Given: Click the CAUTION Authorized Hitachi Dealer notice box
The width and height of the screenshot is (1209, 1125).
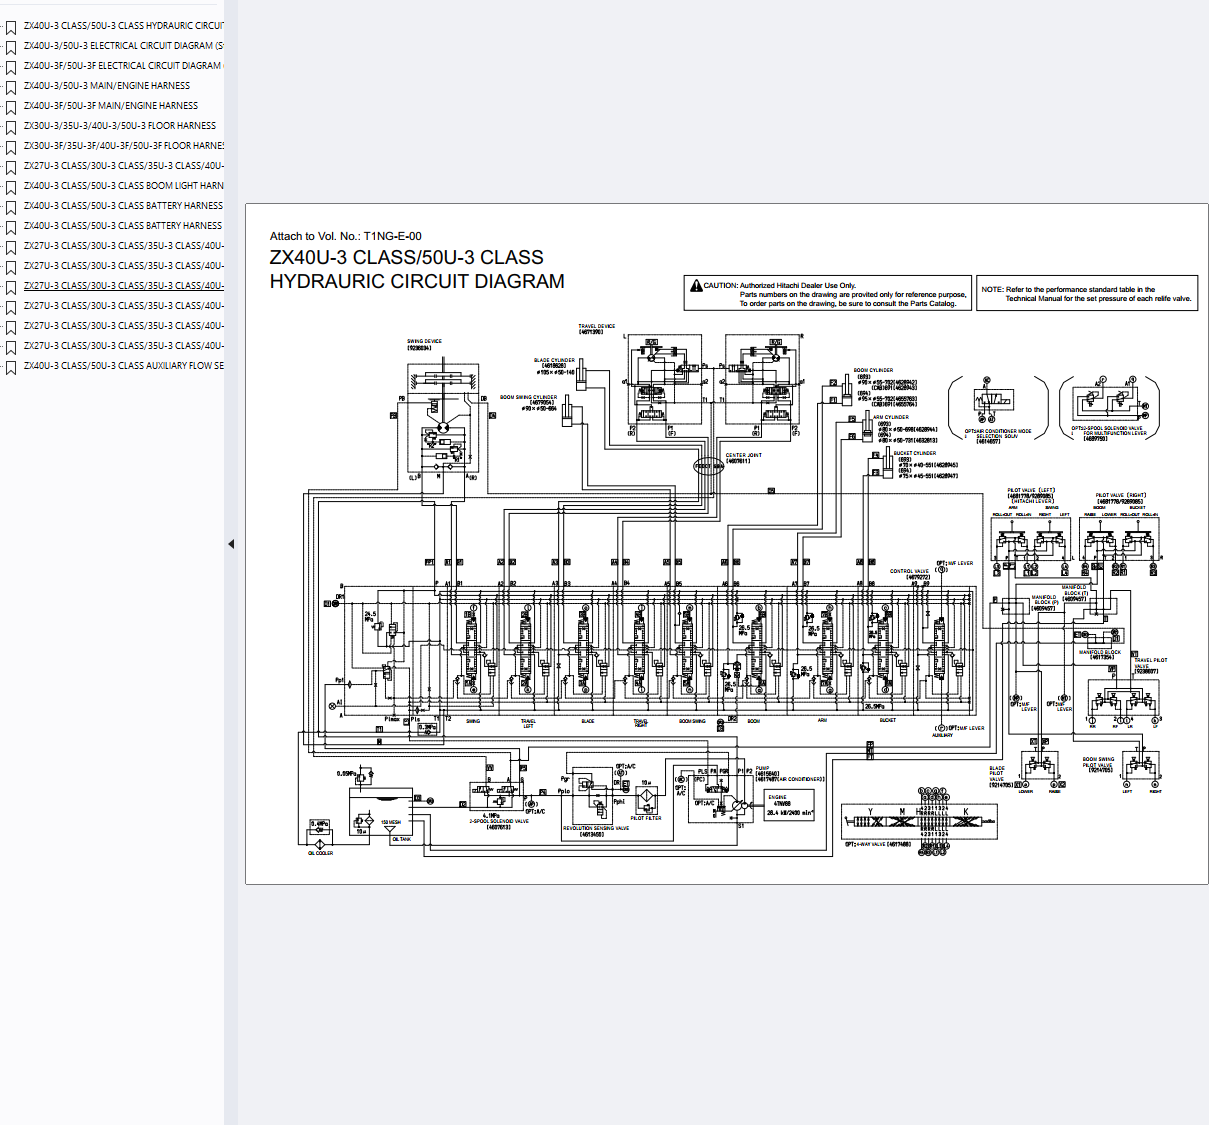Looking at the screenshot, I should 828,294.
